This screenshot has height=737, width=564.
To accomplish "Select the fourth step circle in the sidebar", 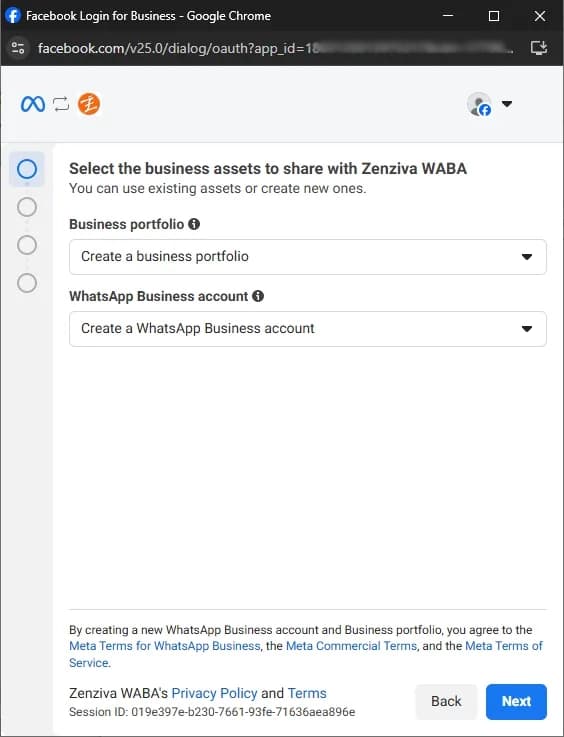I will pyautogui.click(x=27, y=283).
